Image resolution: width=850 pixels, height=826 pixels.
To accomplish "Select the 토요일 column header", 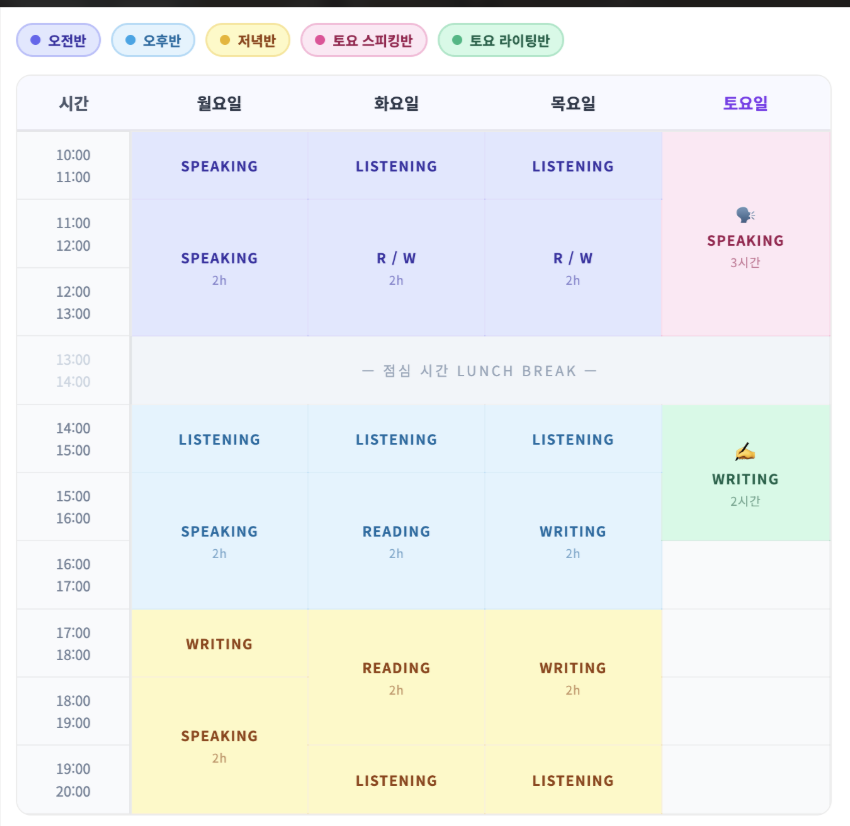I will point(745,103).
